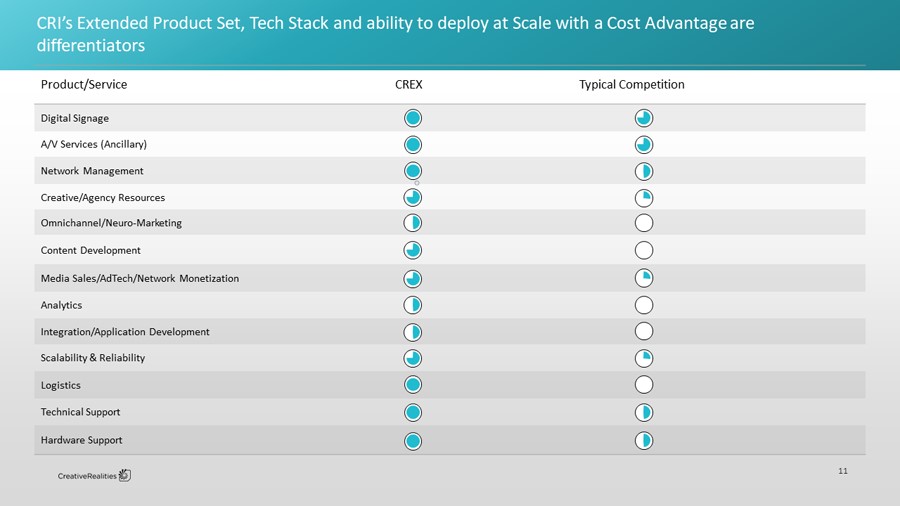Select the Integration/Application Development row label
The image size is (900, 506).
tap(125, 331)
